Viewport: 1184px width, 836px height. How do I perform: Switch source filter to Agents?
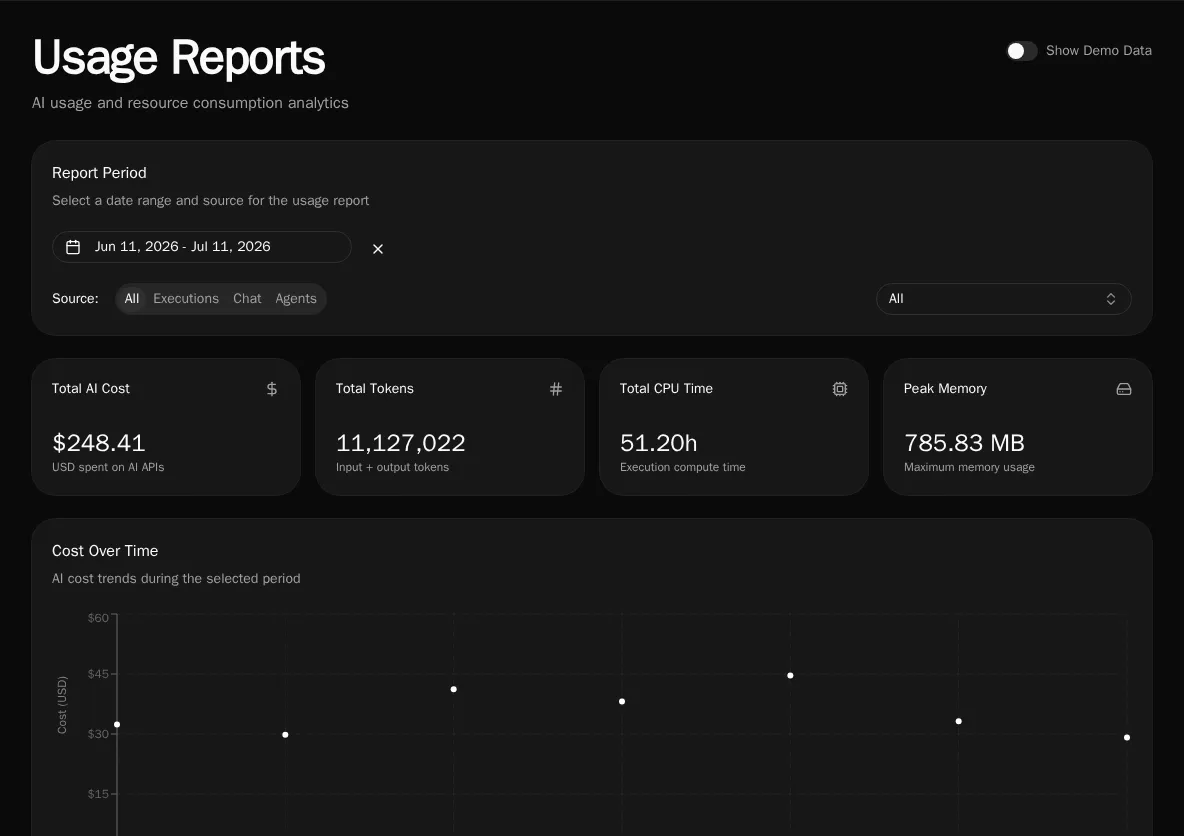pos(296,298)
